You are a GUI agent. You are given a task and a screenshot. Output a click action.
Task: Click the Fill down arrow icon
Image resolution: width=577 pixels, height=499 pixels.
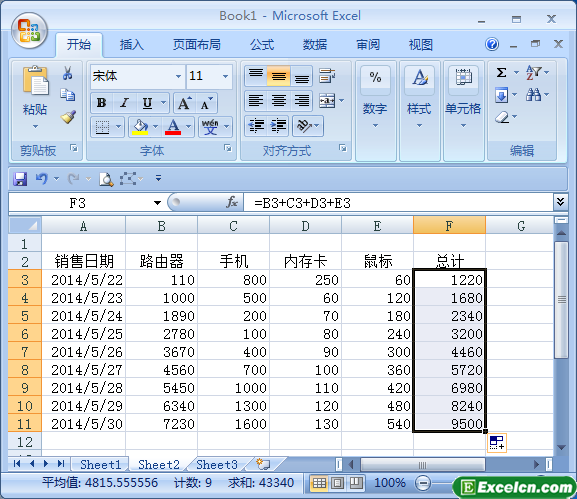[502, 95]
